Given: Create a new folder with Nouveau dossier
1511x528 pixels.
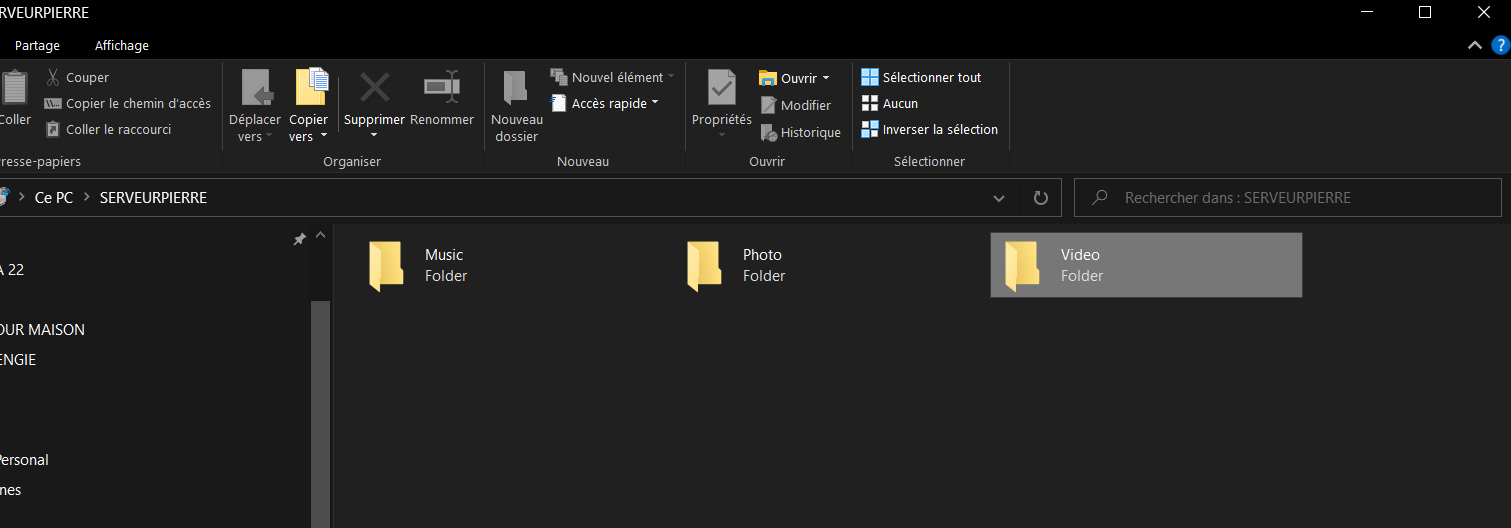Looking at the screenshot, I should pyautogui.click(x=516, y=106).
